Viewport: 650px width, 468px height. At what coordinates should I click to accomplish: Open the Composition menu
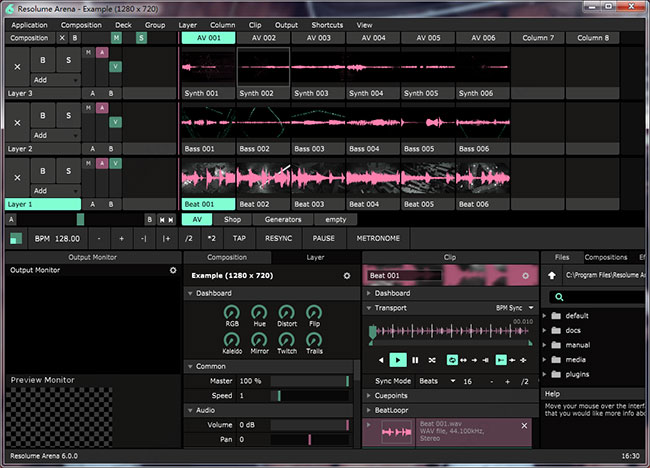click(x=81, y=25)
